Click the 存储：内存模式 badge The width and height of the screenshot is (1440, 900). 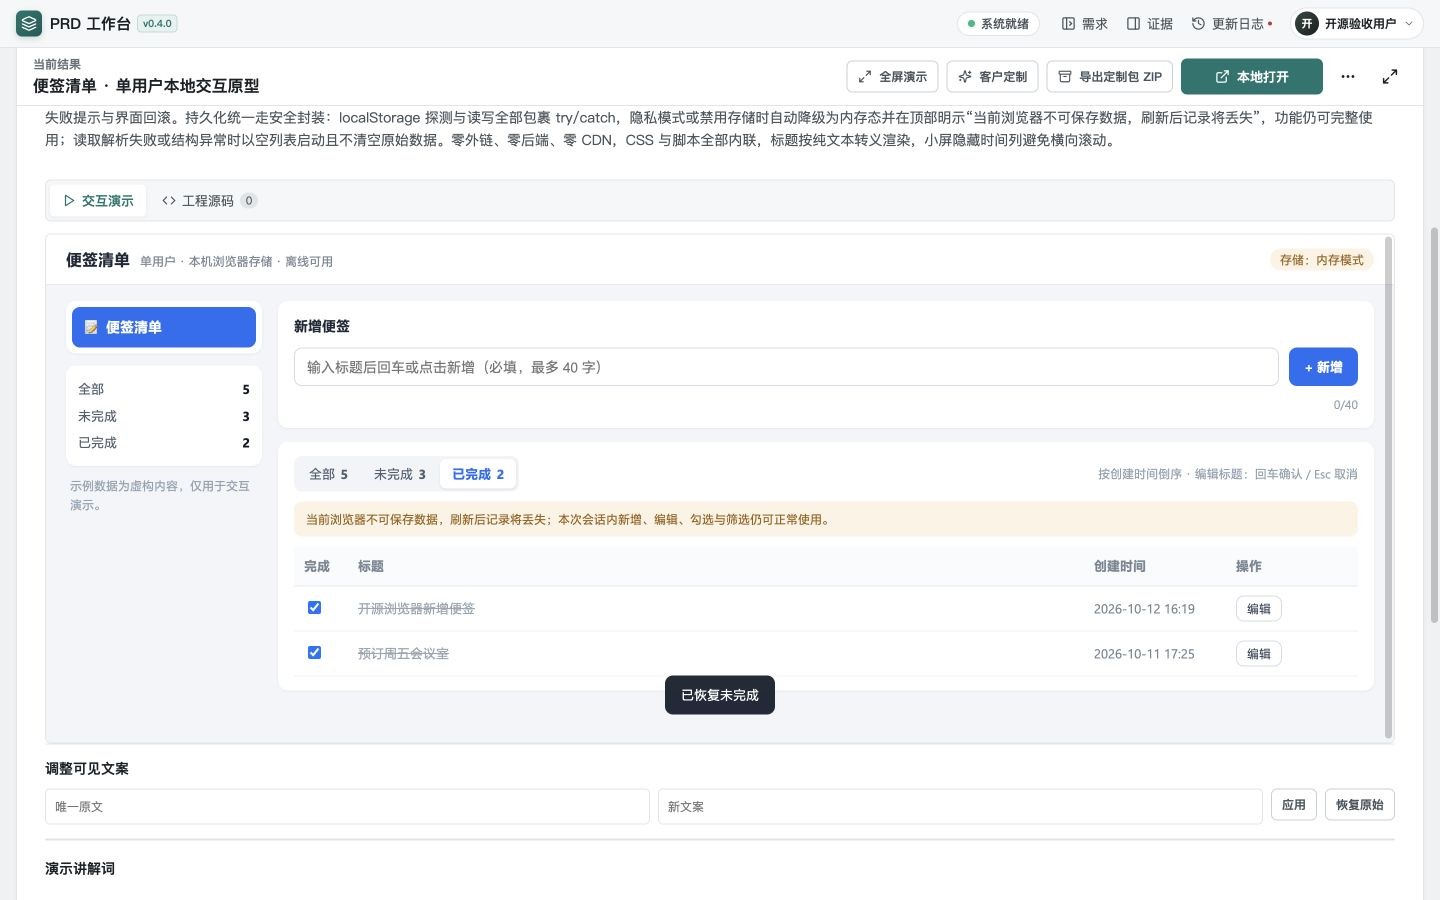[1321, 260]
